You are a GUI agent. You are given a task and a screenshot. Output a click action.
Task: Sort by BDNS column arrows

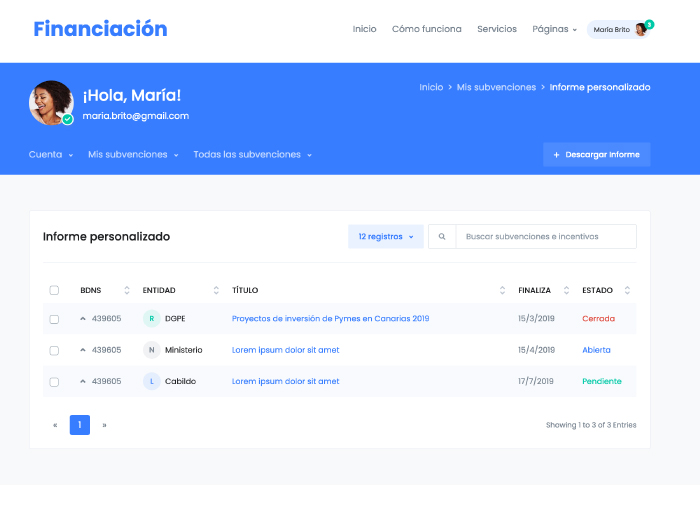point(127,290)
